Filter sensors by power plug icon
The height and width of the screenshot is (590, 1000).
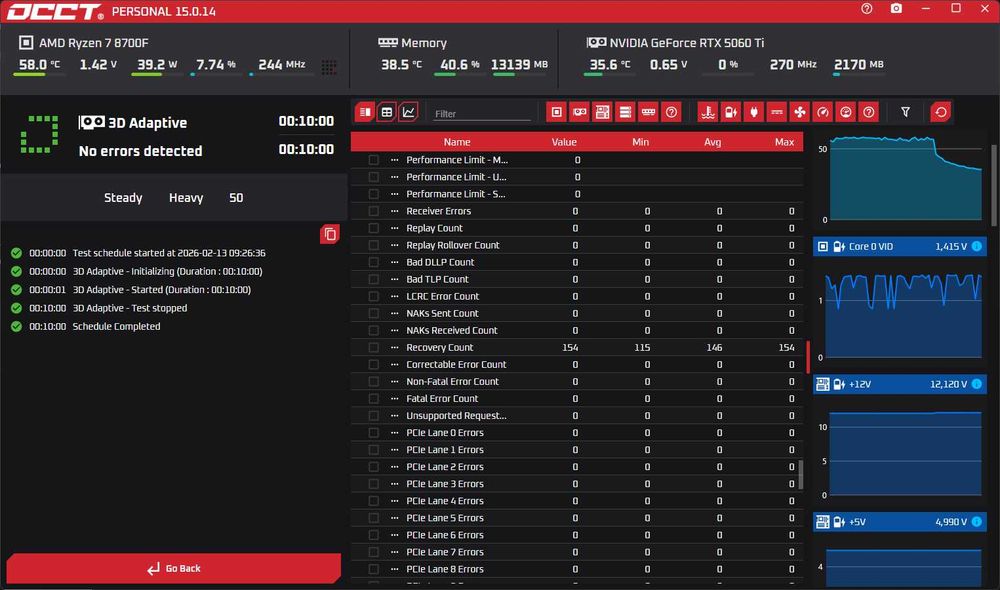coord(754,112)
